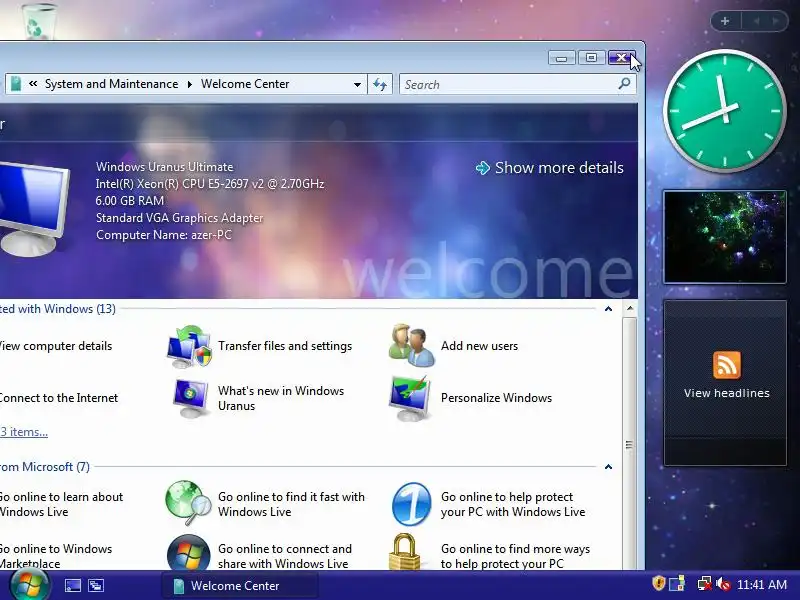Click Personalize Windows text
This screenshot has width=800, height=600.
[x=496, y=398]
